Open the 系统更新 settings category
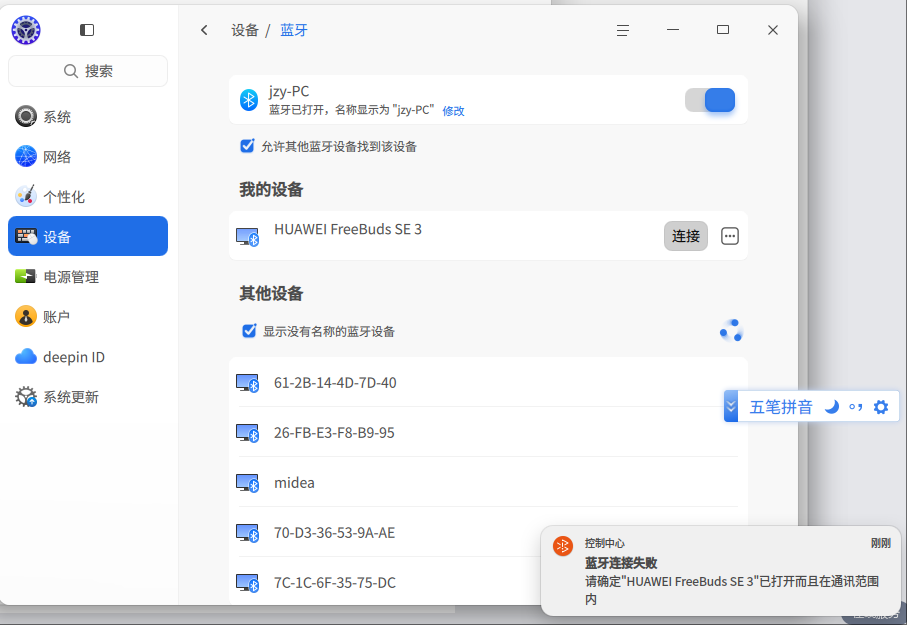Screen dimensions: 907x625 [x=88, y=397]
